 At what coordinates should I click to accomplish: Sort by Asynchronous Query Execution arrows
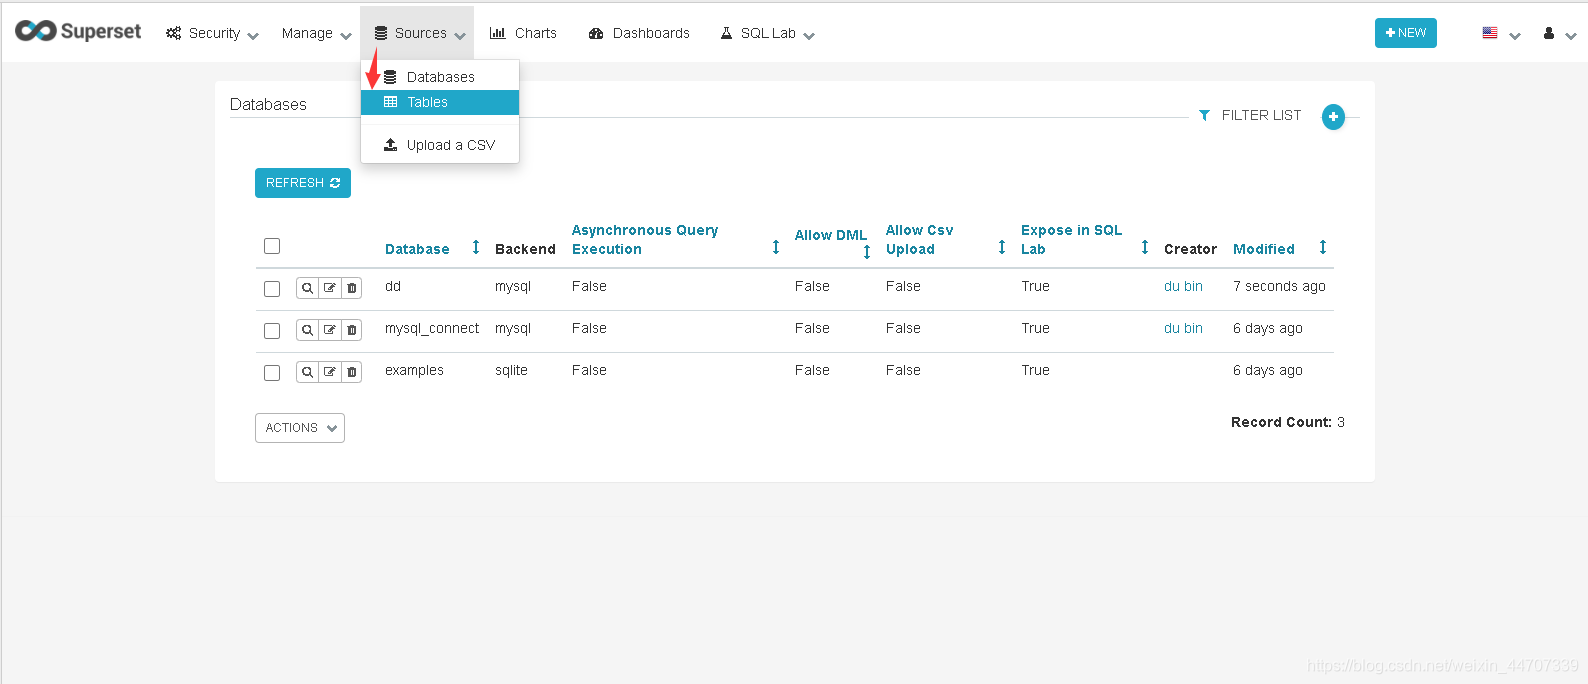[x=776, y=247]
